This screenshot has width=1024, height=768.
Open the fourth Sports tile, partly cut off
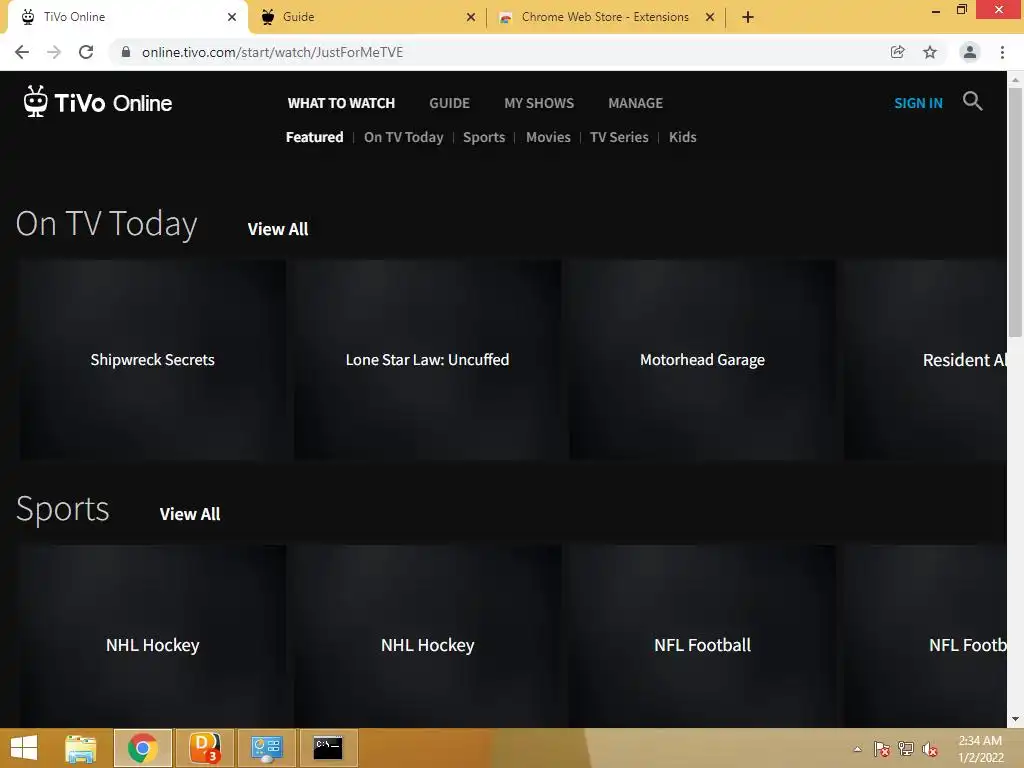click(925, 637)
